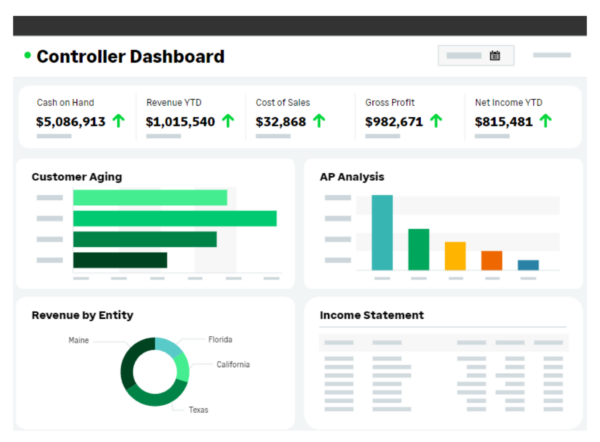Select the Revenue YTD value $1,015,540
600x442 pixels.
180,122
